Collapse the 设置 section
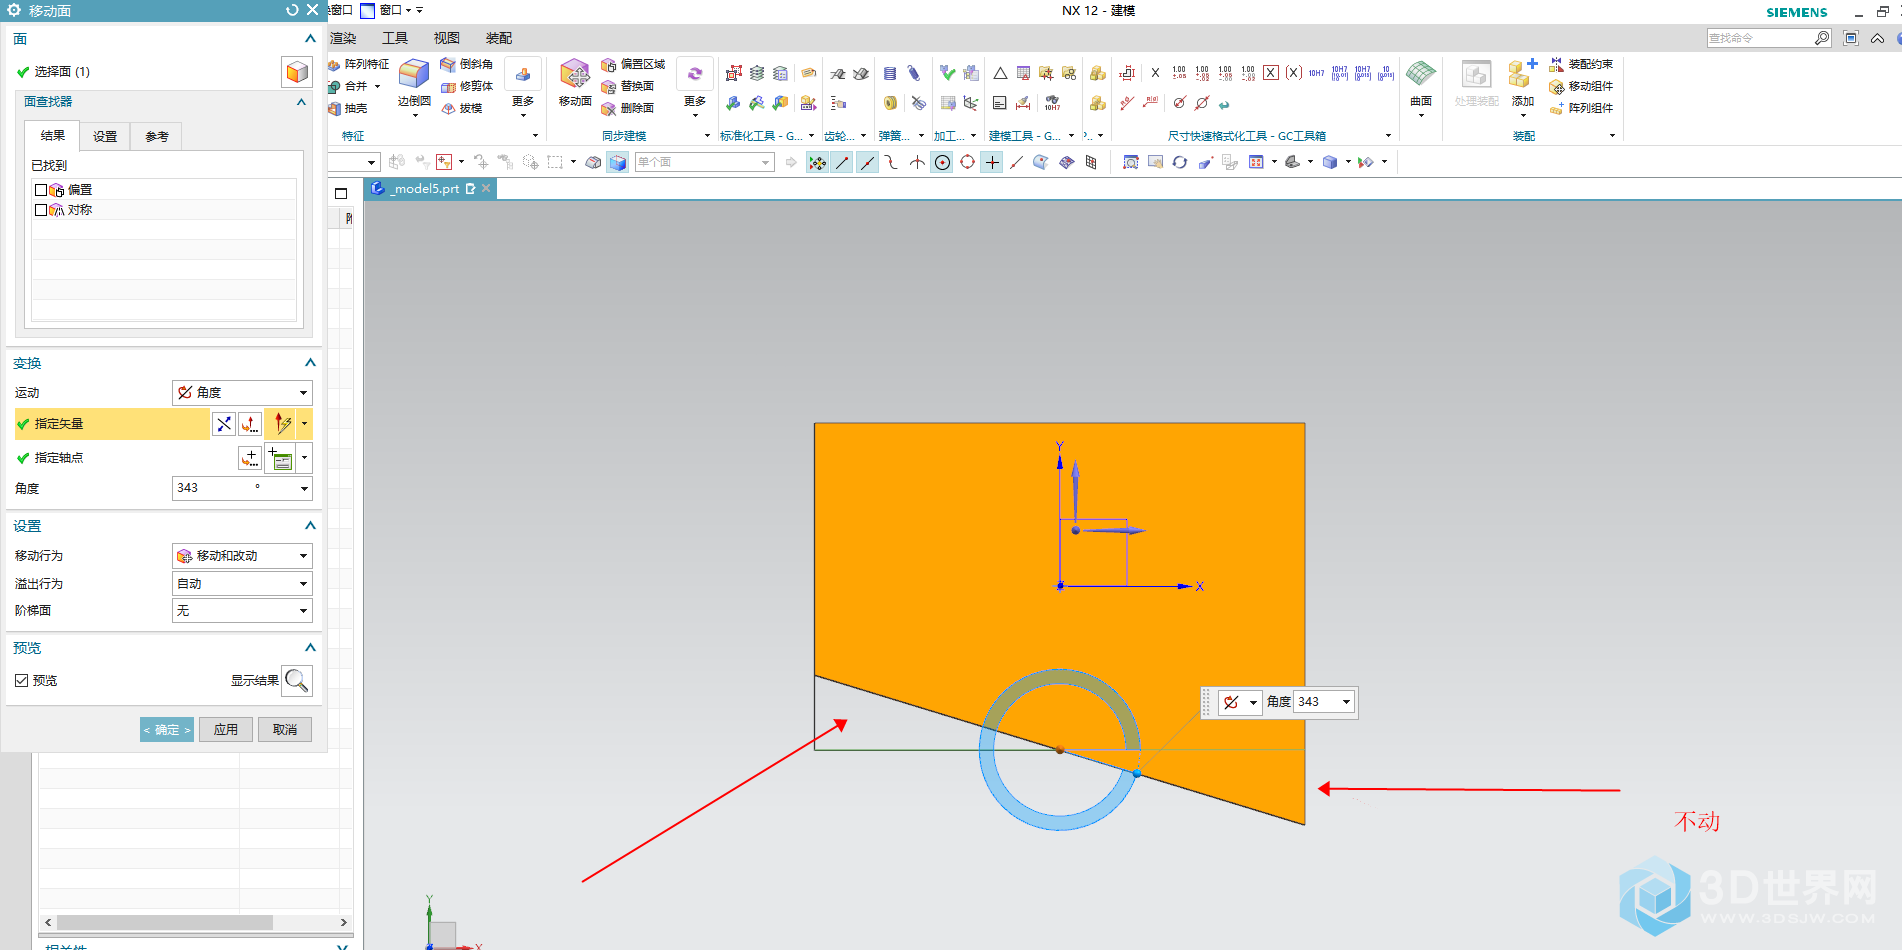Screen dimensions: 1902x950 pyautogui.click(x=310, y=526)
